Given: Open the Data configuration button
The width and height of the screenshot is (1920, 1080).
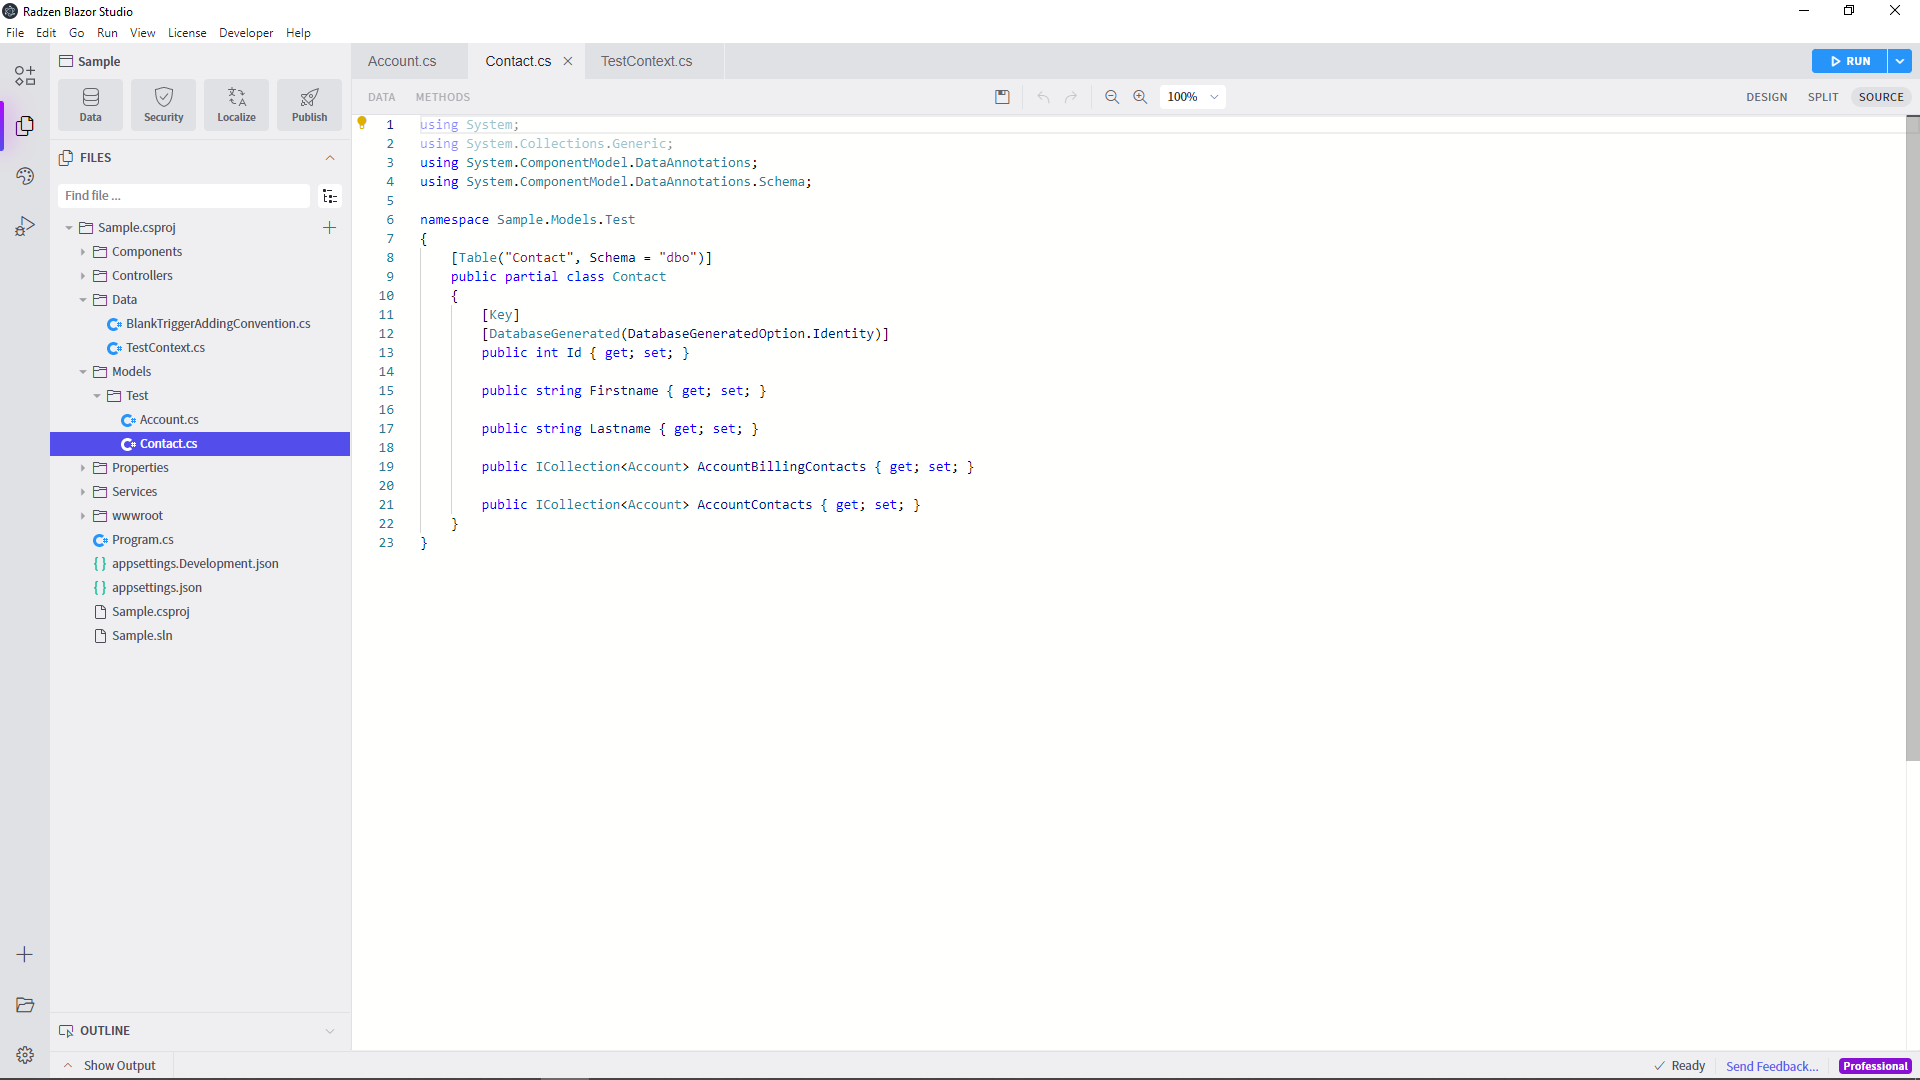Looking at the screenshot, I should tap(91, 104).
